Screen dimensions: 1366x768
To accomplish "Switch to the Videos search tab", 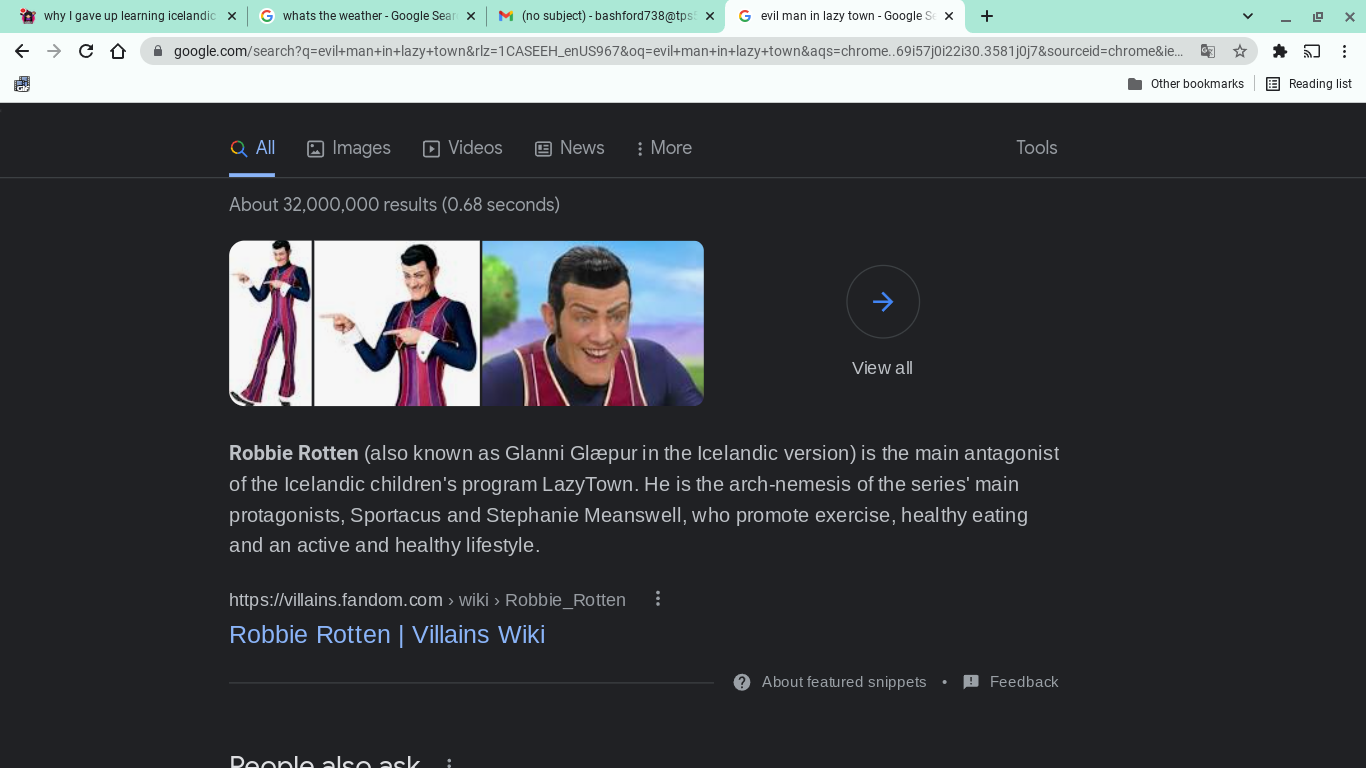I will [462, 148].
